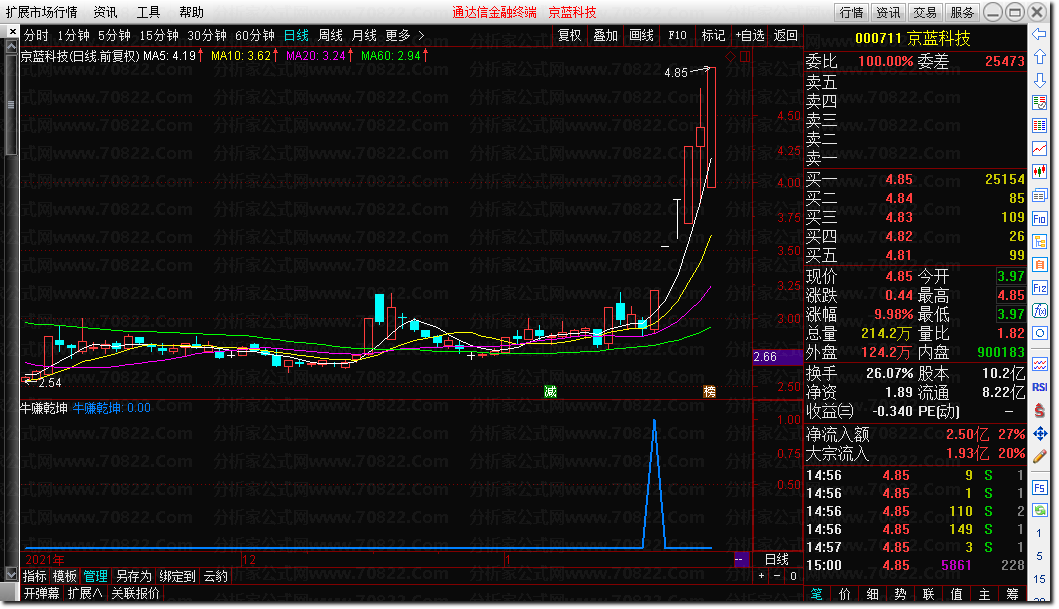The height and width of the screenshot is (609, 1059).
Task: Click the red diamond marker icon atop chart
Action: [x=730, y=57]
